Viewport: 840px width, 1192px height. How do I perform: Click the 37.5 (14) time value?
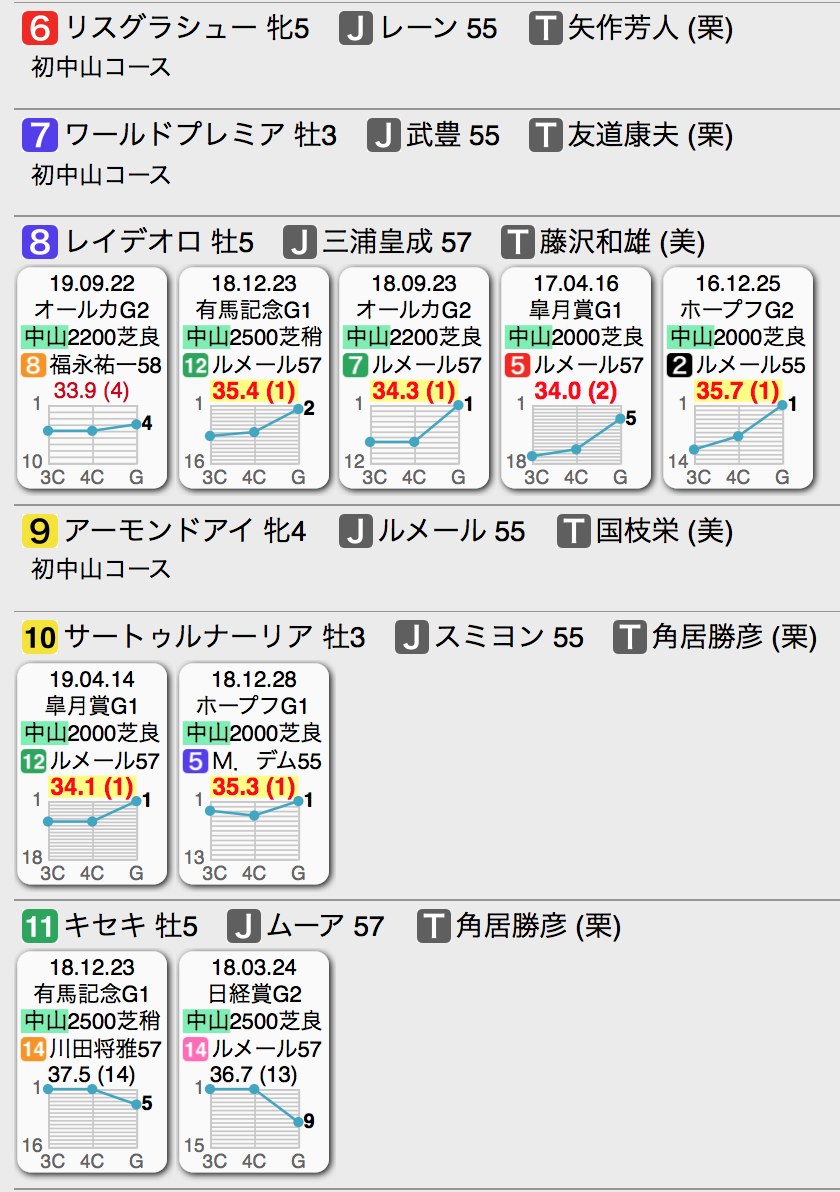92,1075
